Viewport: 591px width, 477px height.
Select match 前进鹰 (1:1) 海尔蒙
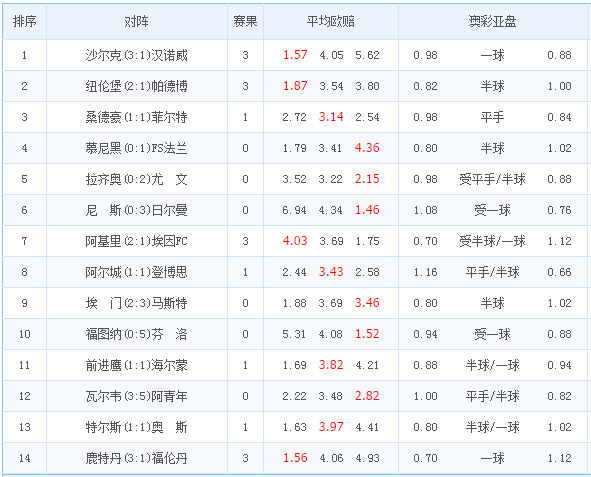[x=136, y=365]
